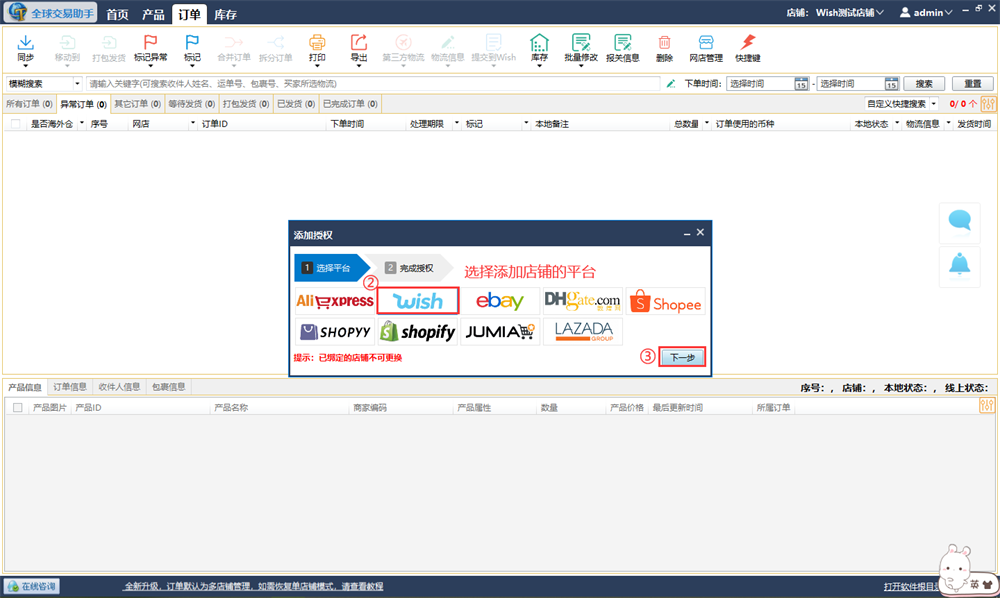The image size is (1000, 598).
Task: Go to step 2 完成授权
Action: click(x=409, y=268)
